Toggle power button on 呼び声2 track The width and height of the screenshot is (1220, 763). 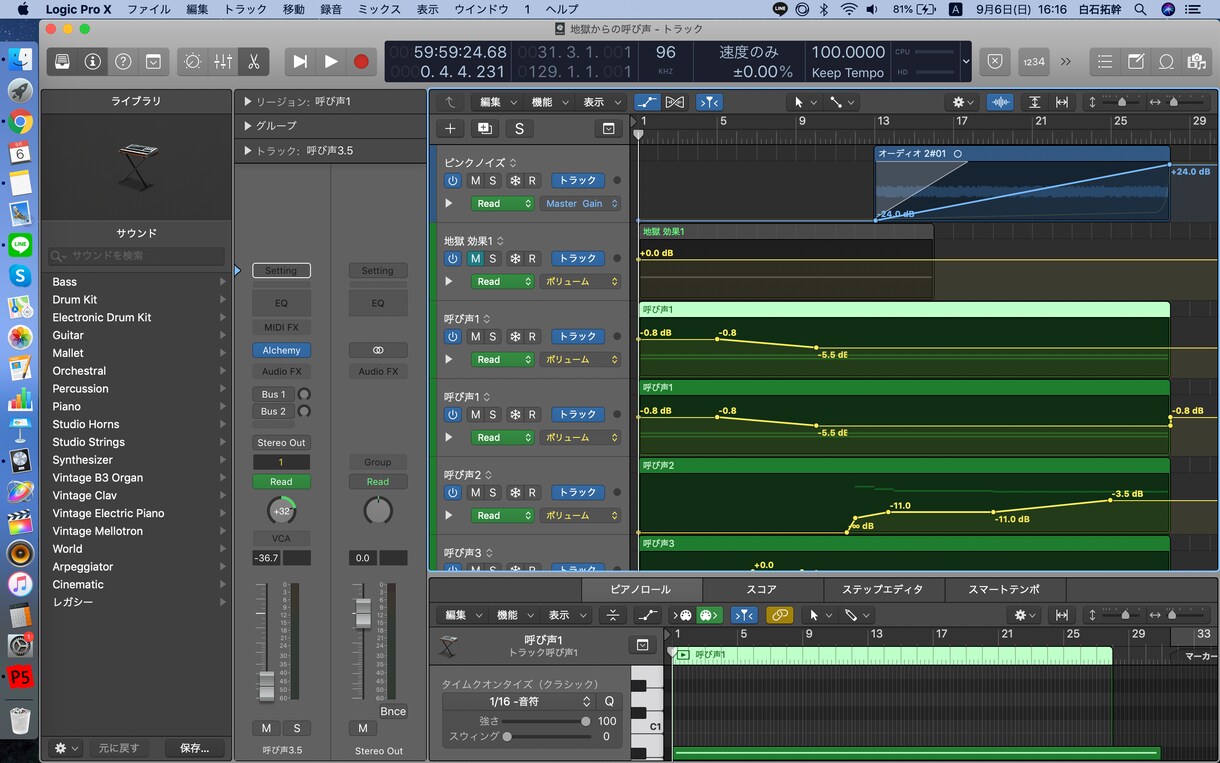tap(452, 493)
